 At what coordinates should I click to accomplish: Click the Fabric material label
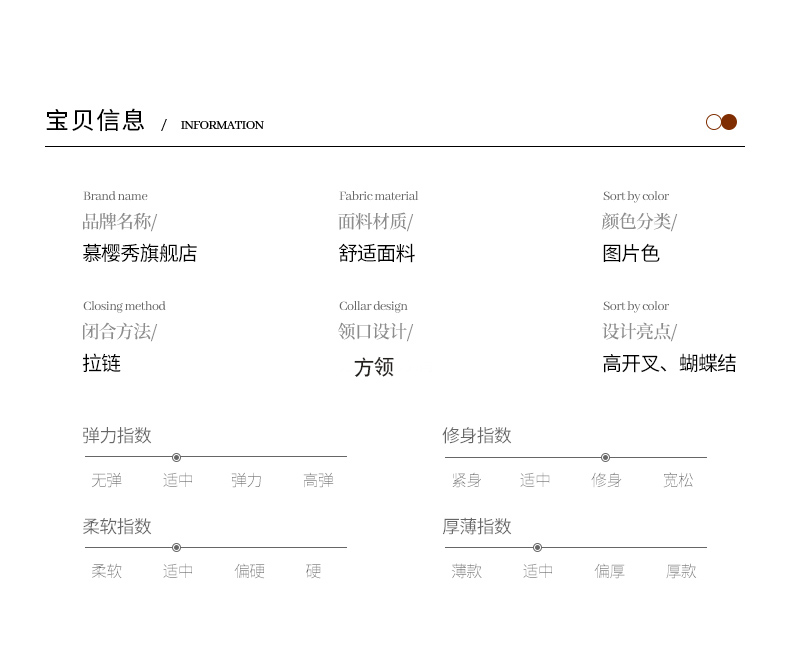coord(378,196)
